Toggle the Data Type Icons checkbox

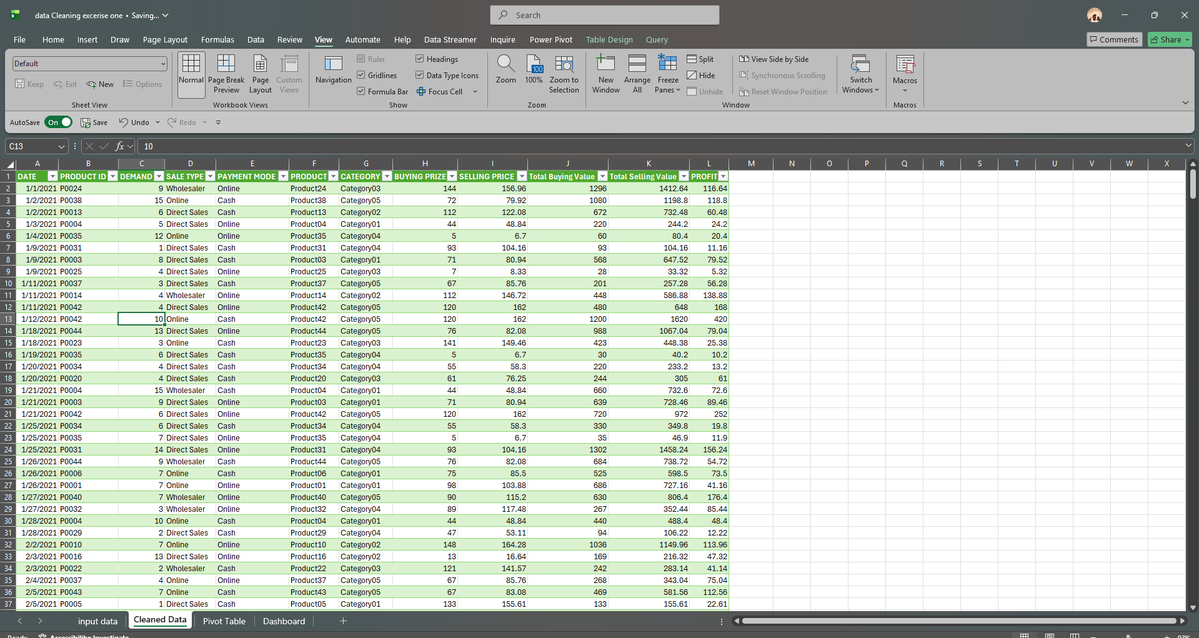(420, 75)
